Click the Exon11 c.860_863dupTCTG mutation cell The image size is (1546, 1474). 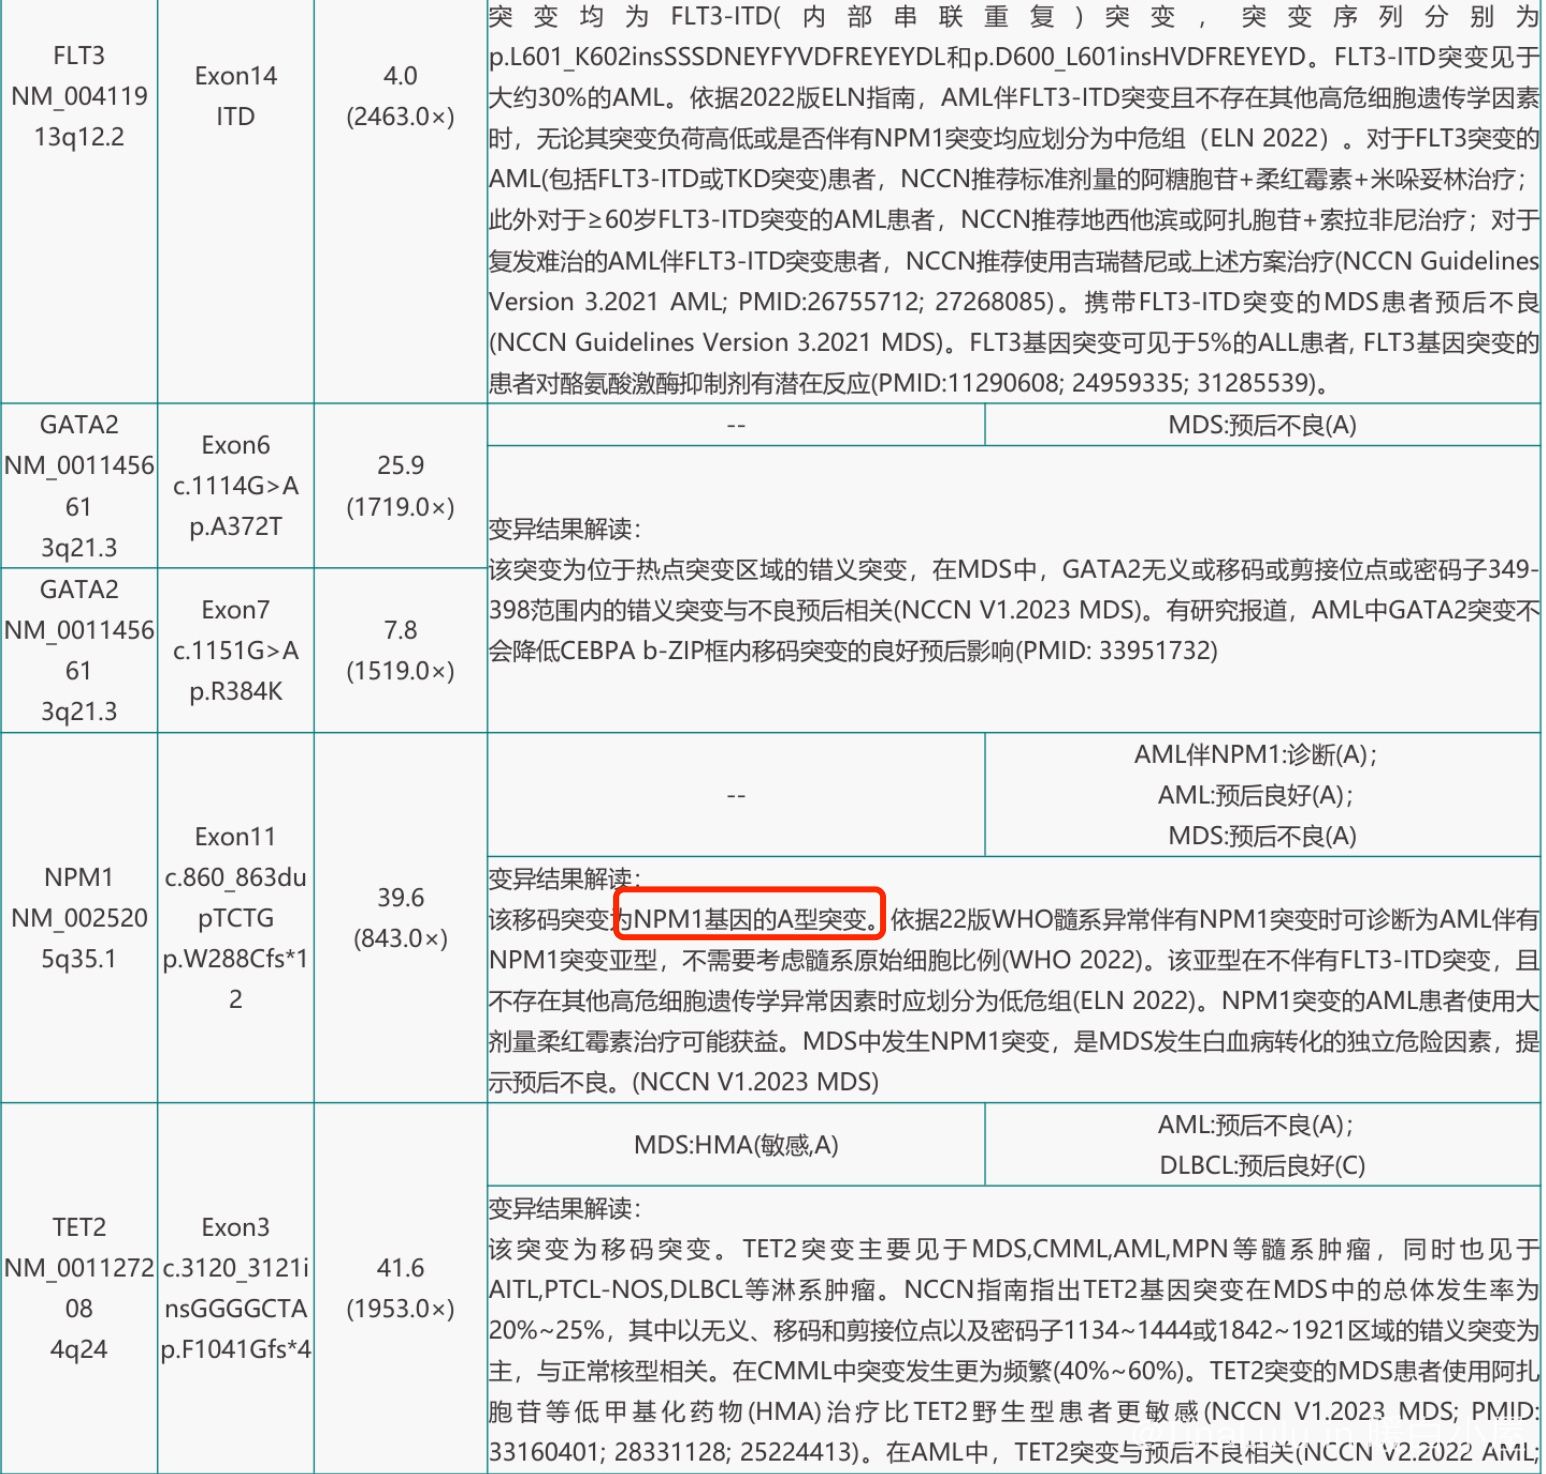[235, 917]
